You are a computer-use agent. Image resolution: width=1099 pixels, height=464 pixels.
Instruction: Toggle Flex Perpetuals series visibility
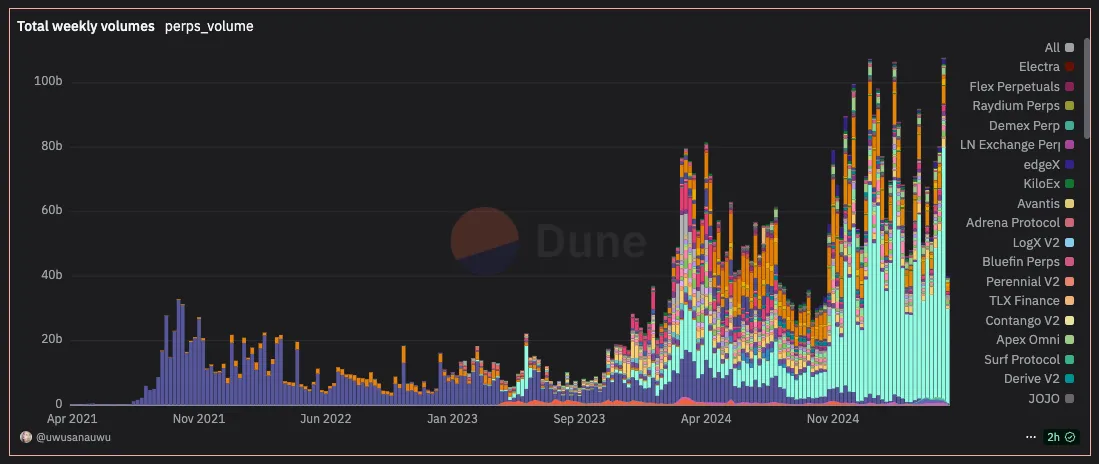point(1022,87)
